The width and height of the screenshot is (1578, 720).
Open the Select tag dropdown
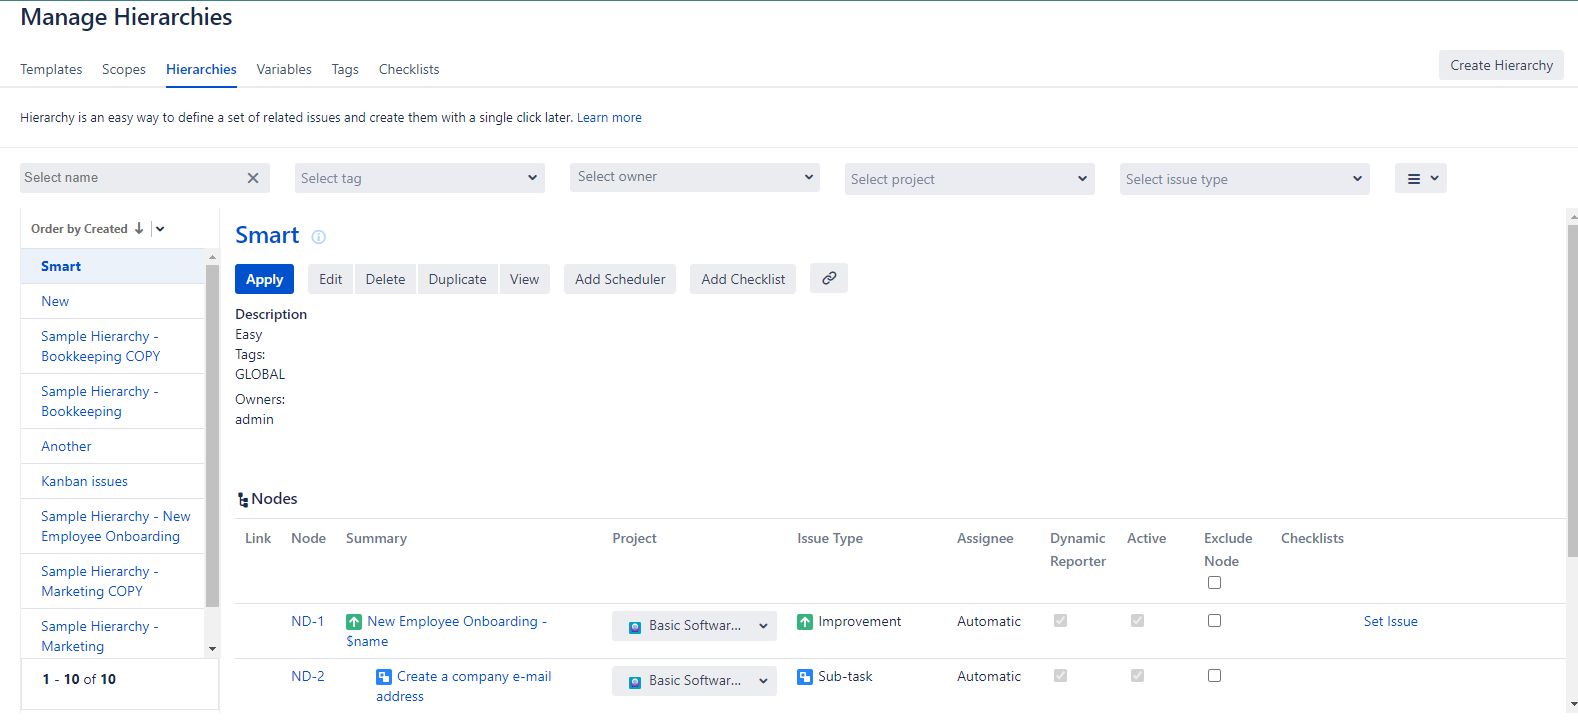tap(420, 179)
